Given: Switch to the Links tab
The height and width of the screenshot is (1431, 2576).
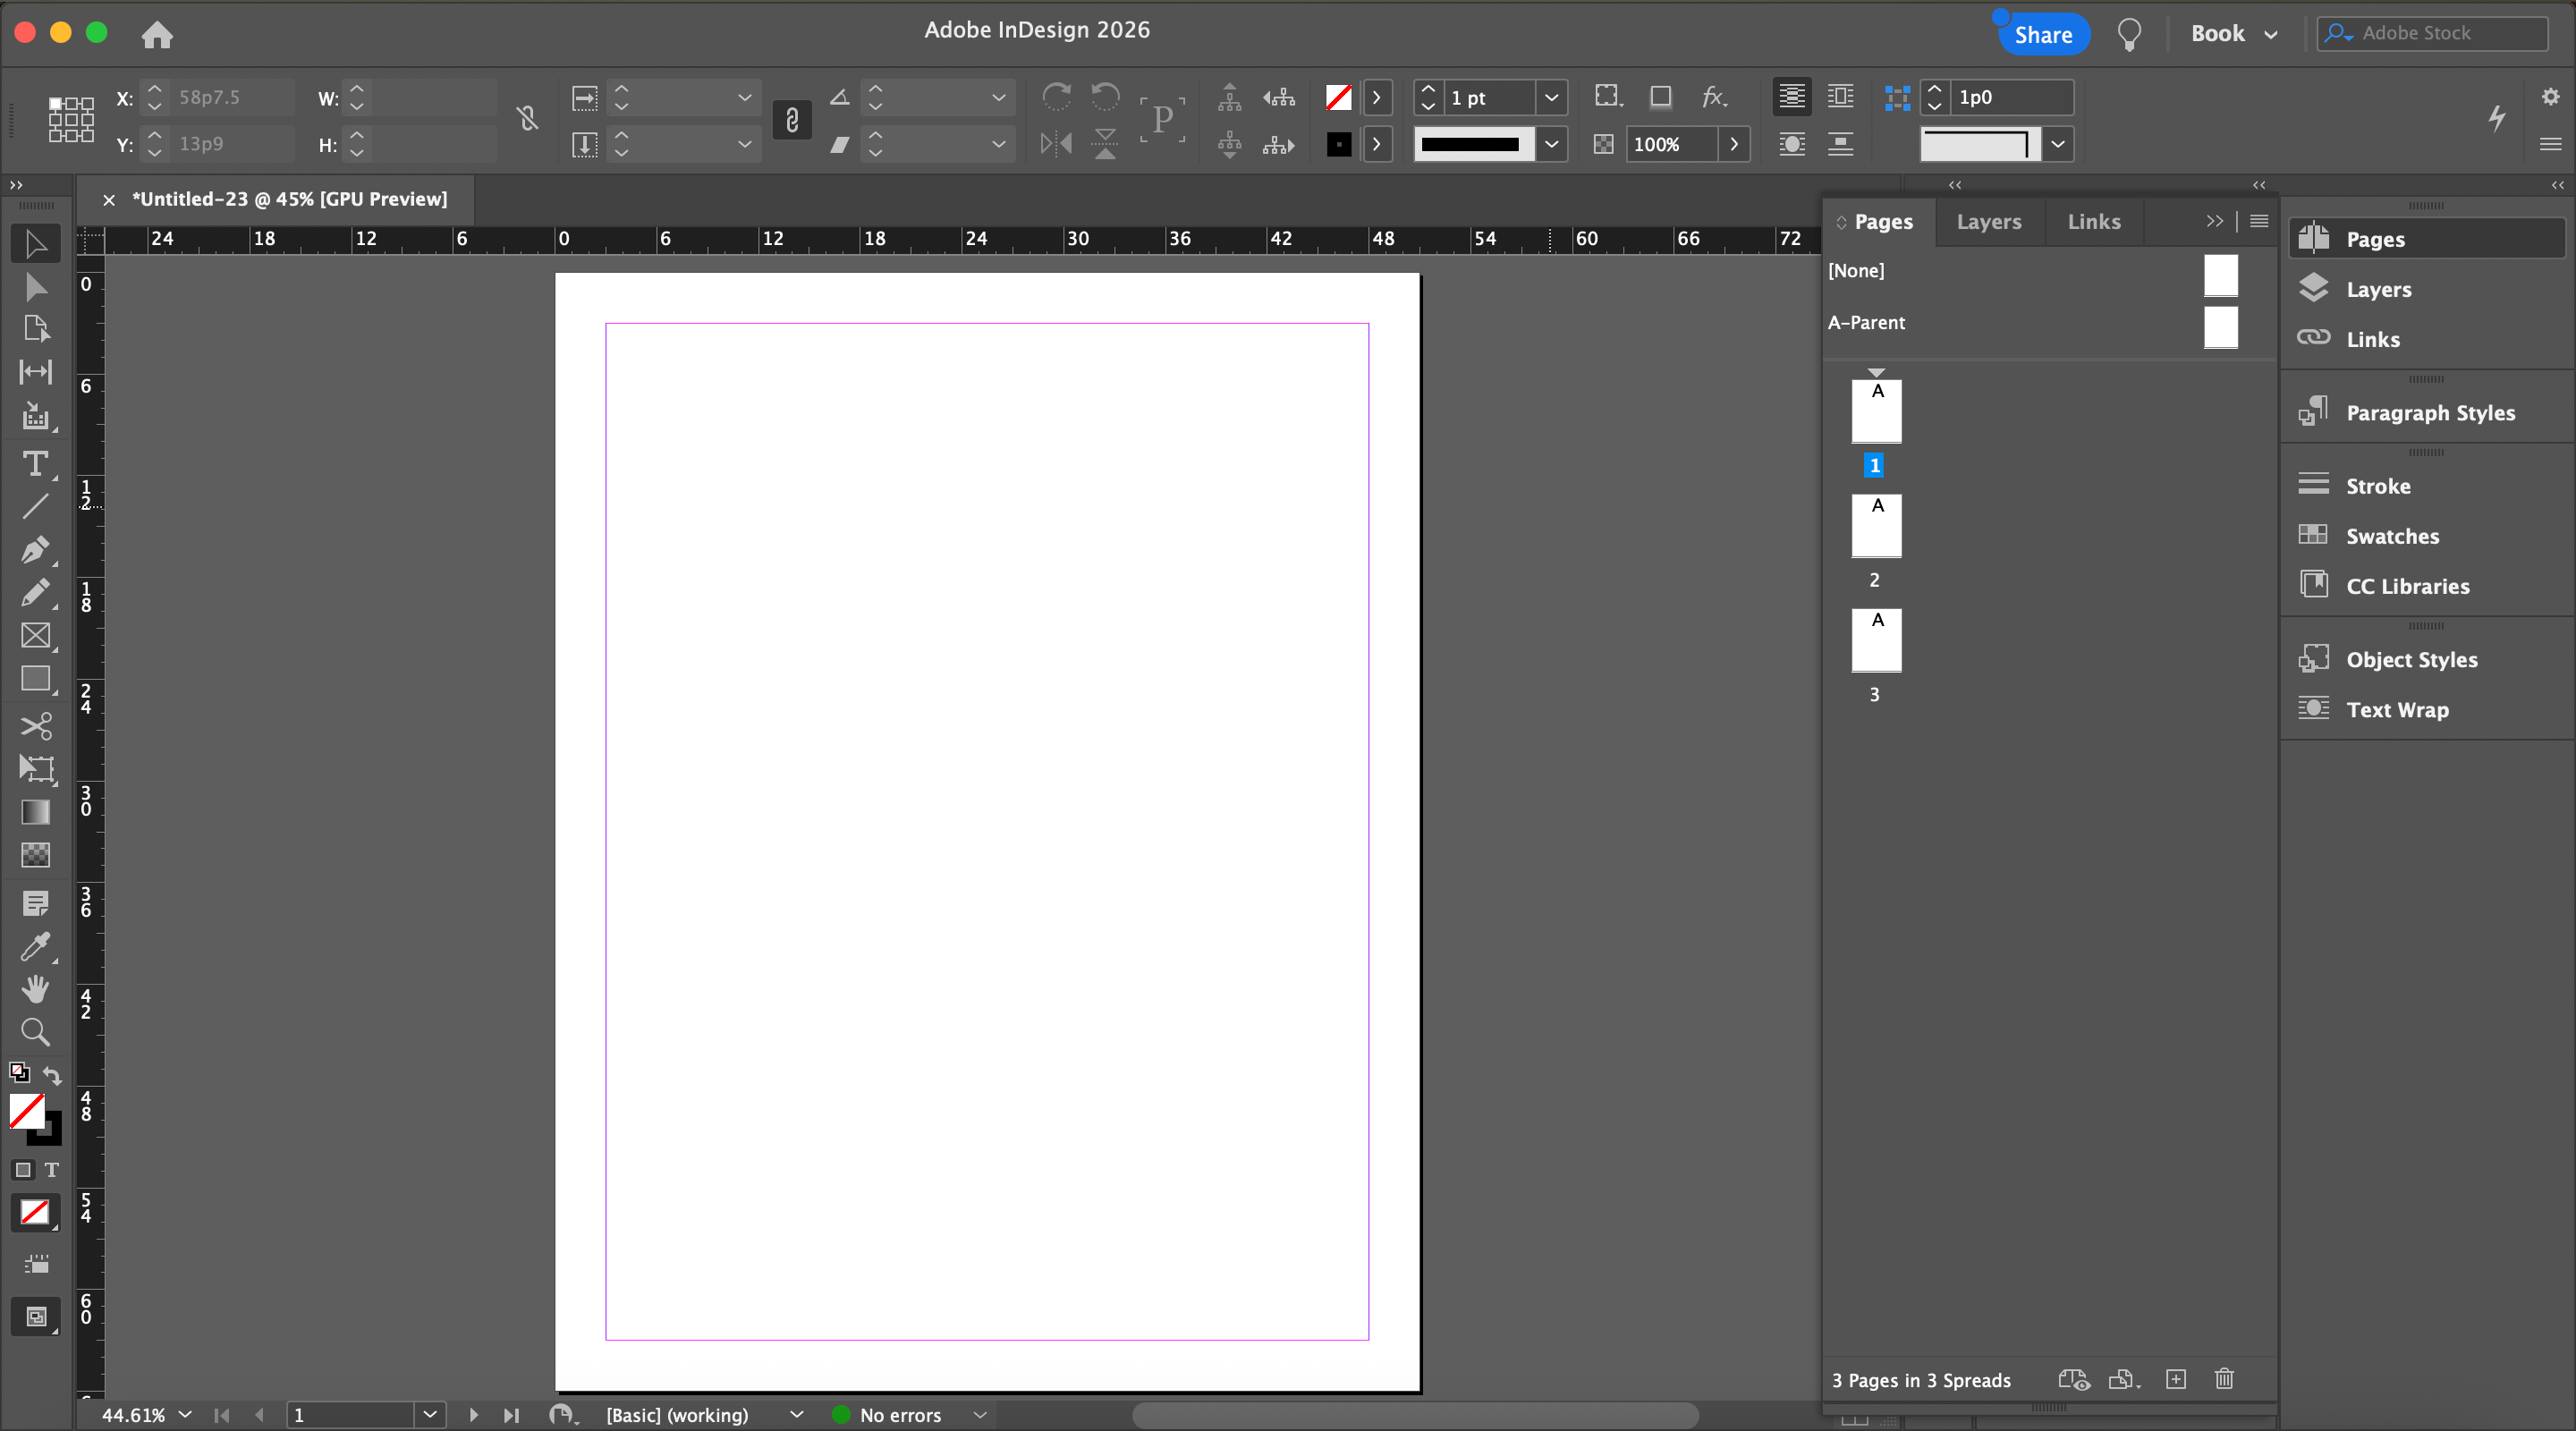Looking at the screenshot, I should pos(2093,222).
